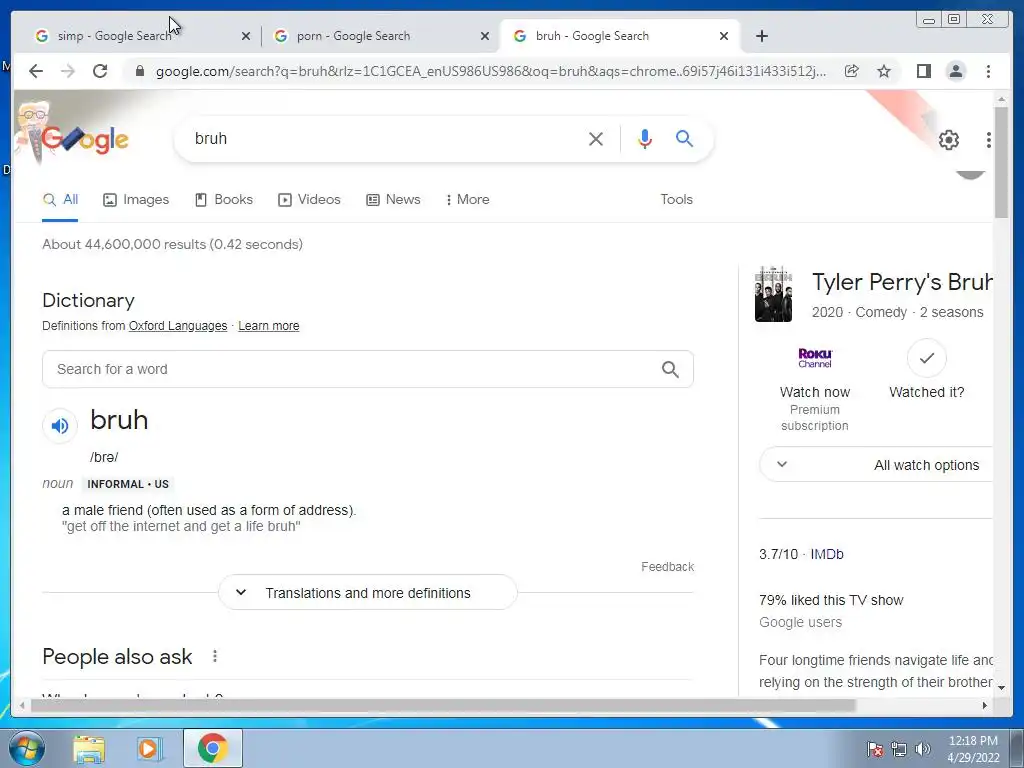Viewport: 1024px width, 768px height.
Task: Switch to Images results
Action: point(136,199)
